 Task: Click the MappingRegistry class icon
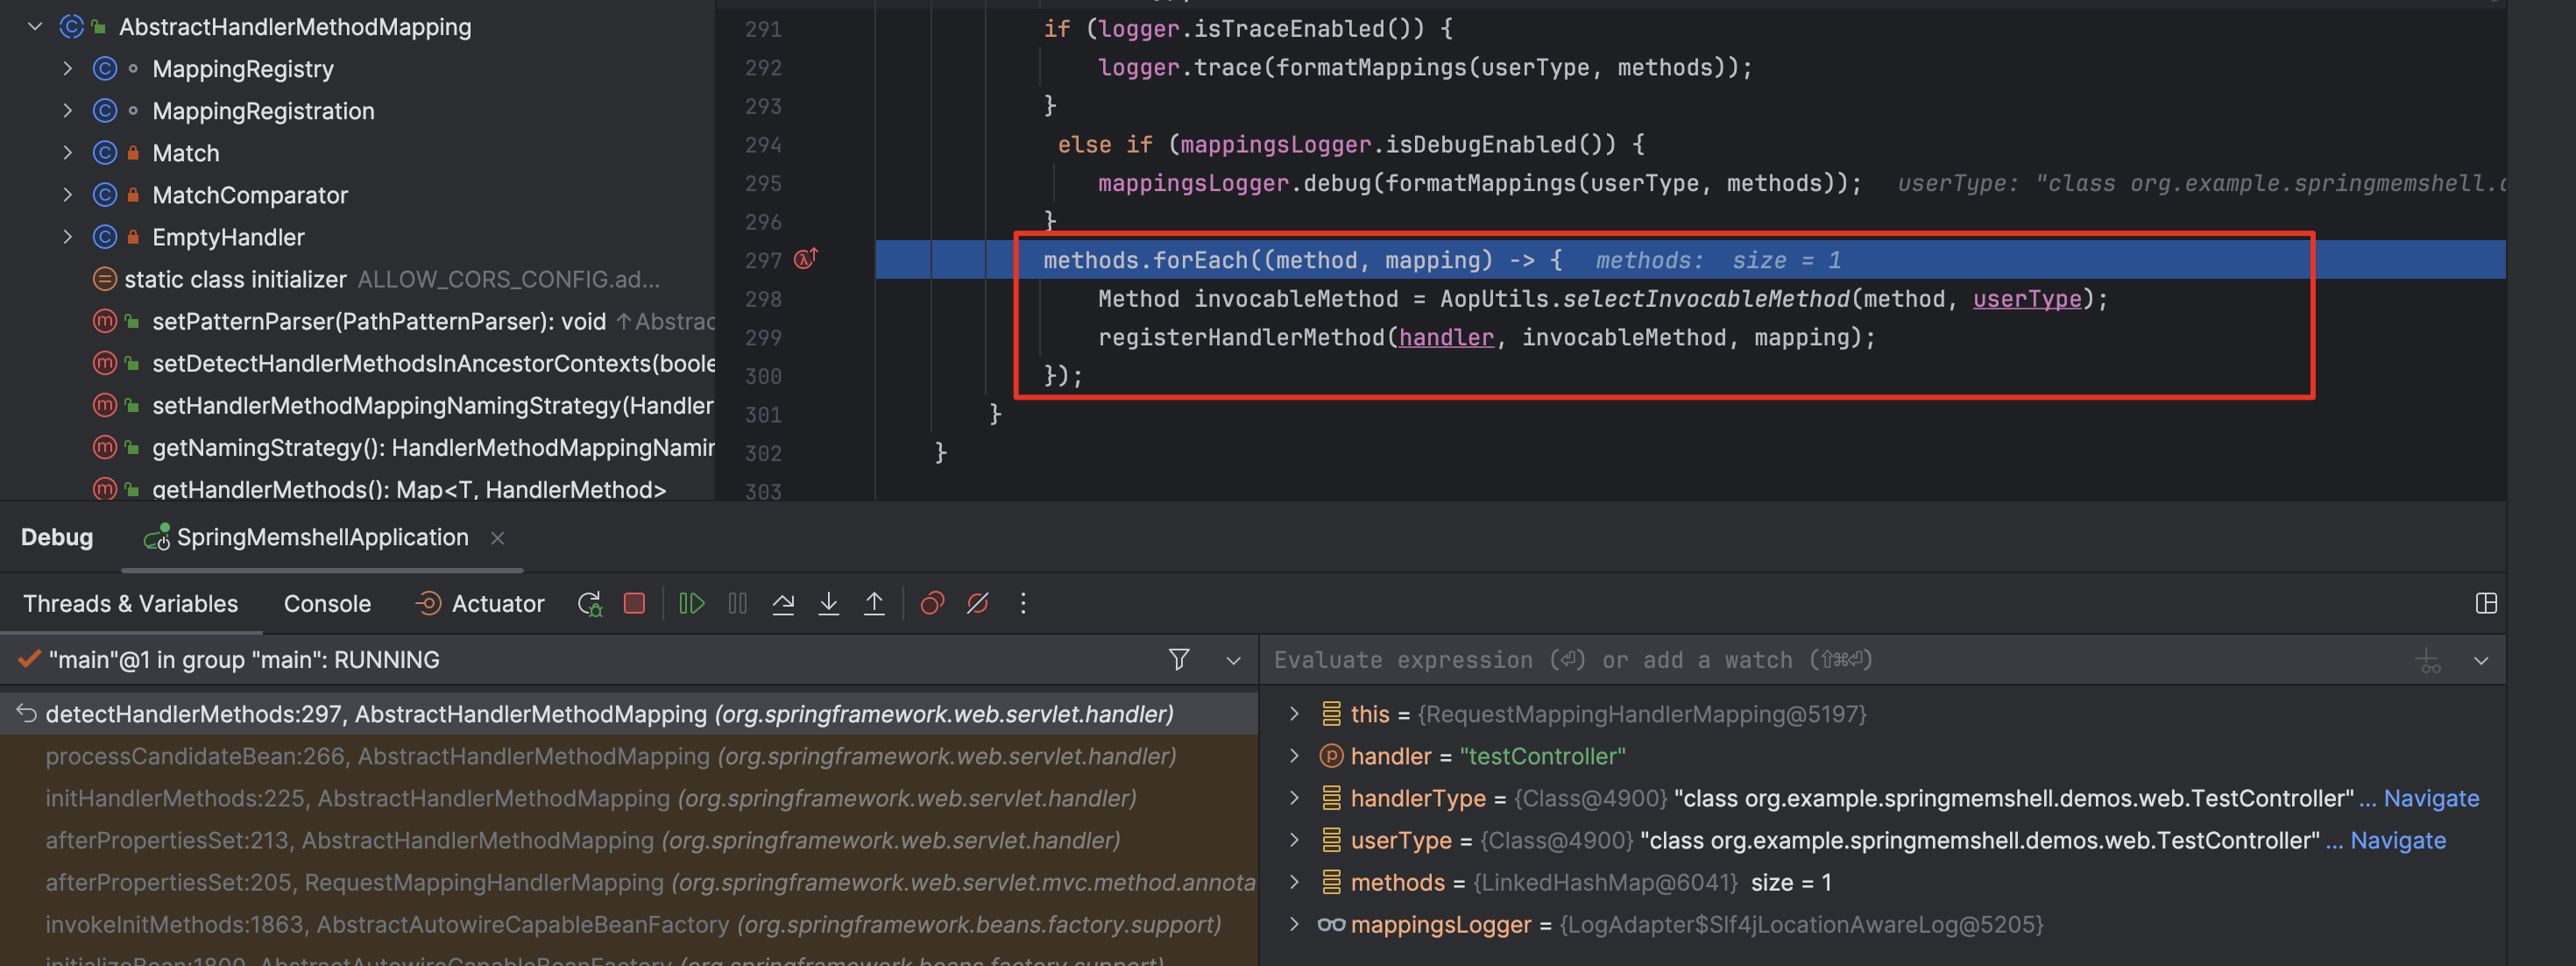click(105, 69)
